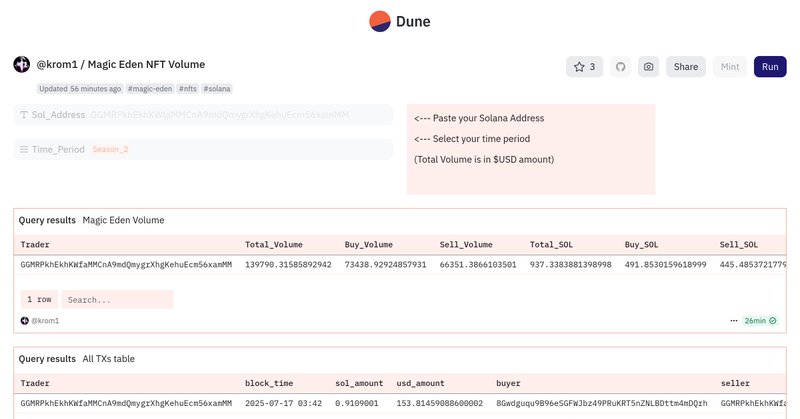
Task: Open the krom1 user avatar
Action: pyautogui.click(x=21, y=64)
